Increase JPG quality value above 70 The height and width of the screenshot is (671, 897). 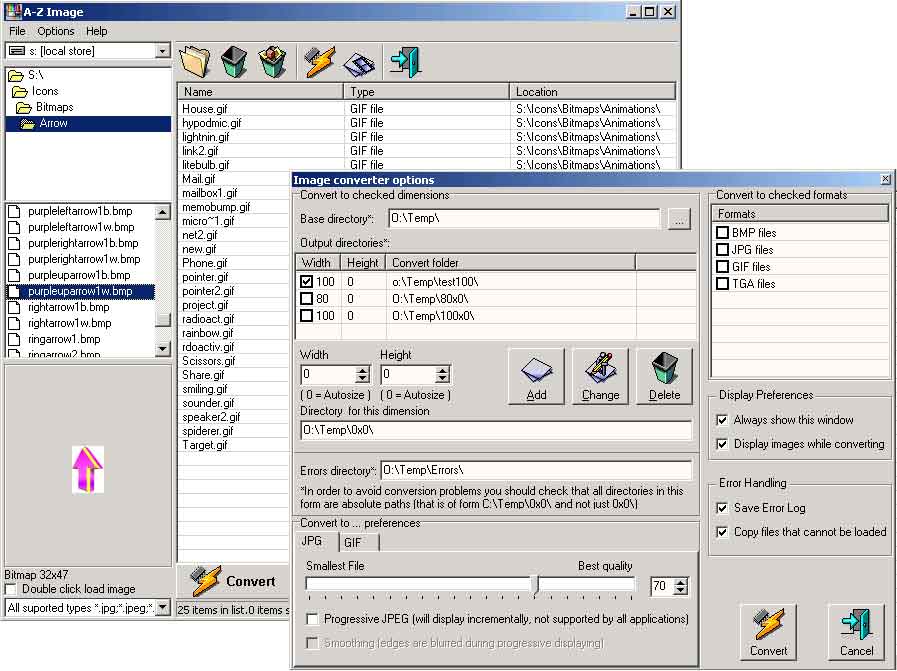pyautogui.click(x=680, y=582)
